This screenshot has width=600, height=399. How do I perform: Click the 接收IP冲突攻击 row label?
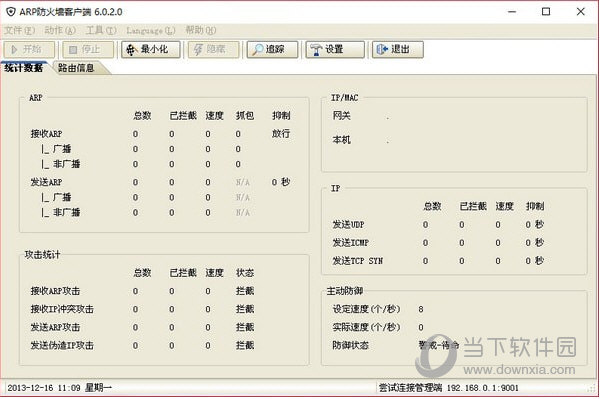(x=62, y=309)
